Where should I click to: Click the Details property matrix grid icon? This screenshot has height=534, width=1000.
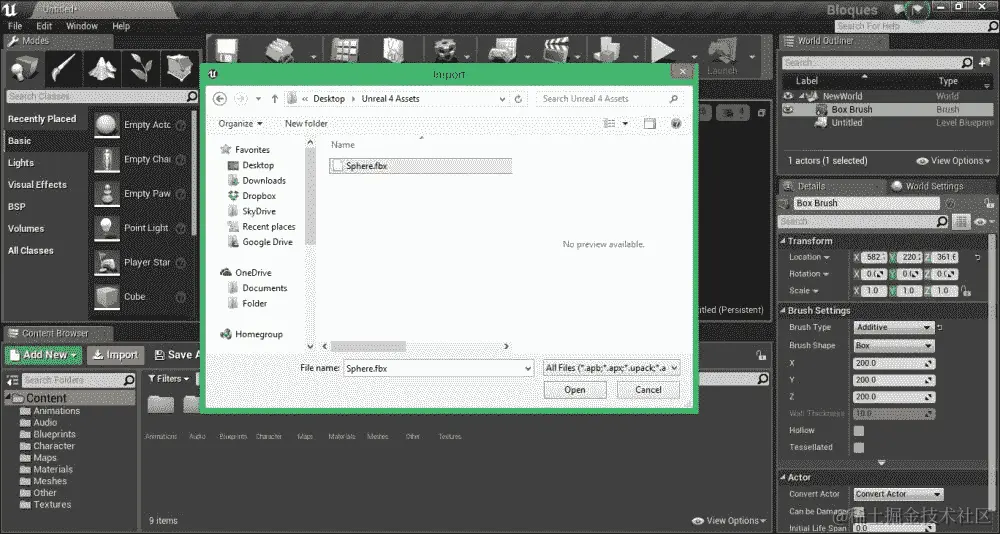(961, 221)
